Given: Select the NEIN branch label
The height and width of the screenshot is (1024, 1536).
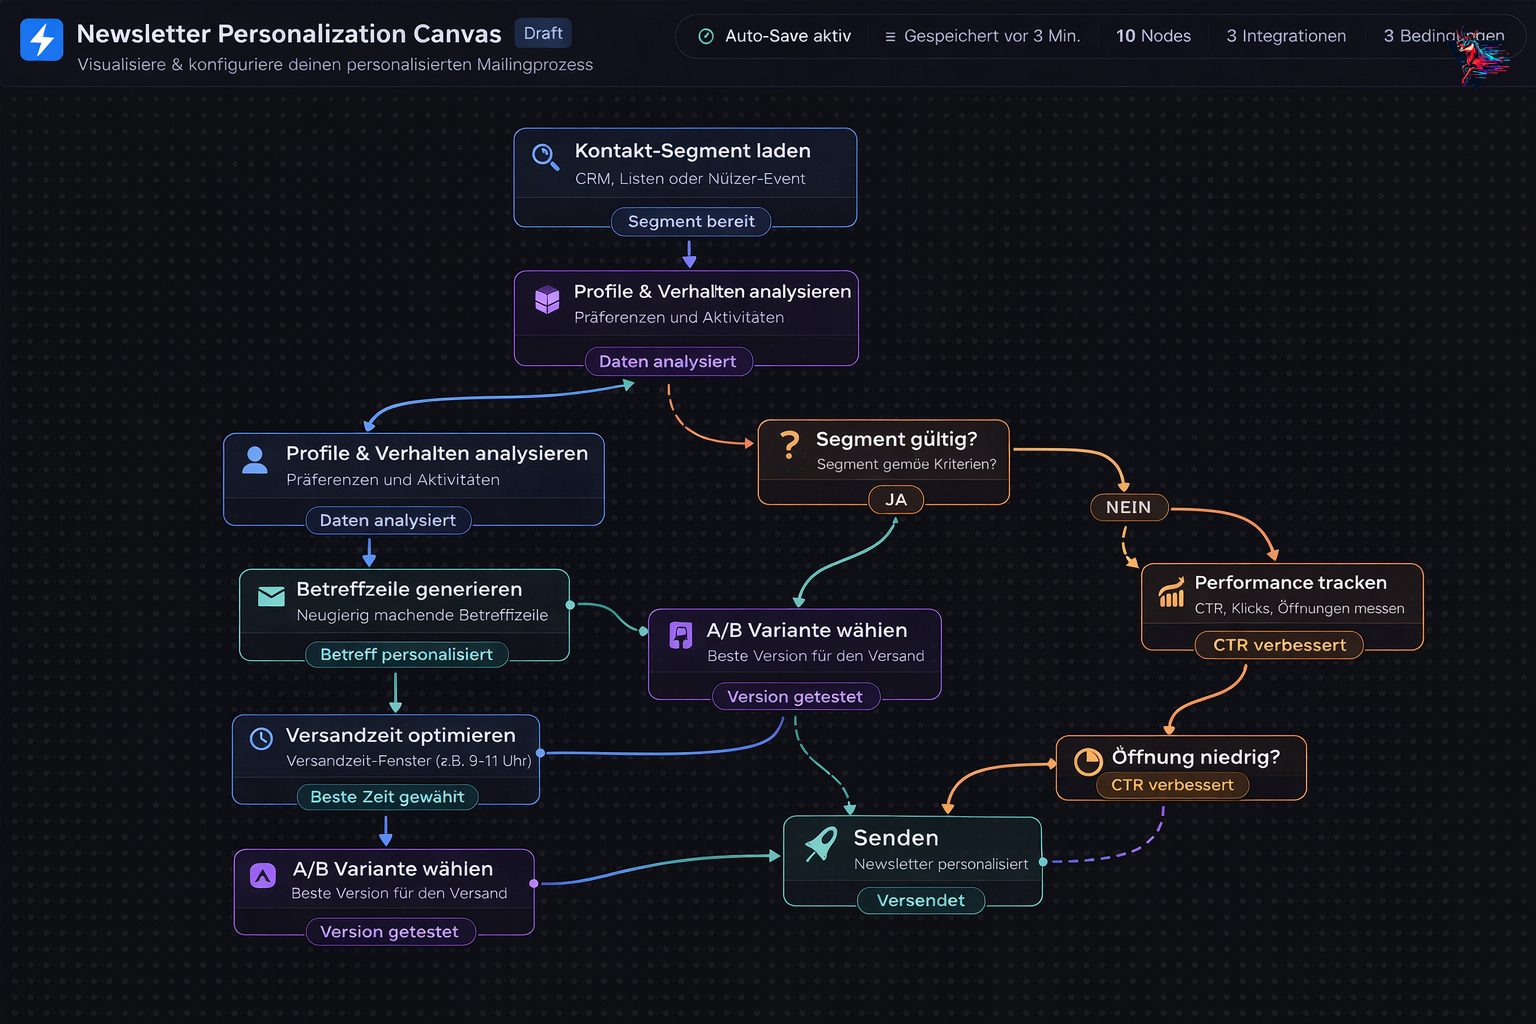Looking at the screenshot, I should [1128, 507].
